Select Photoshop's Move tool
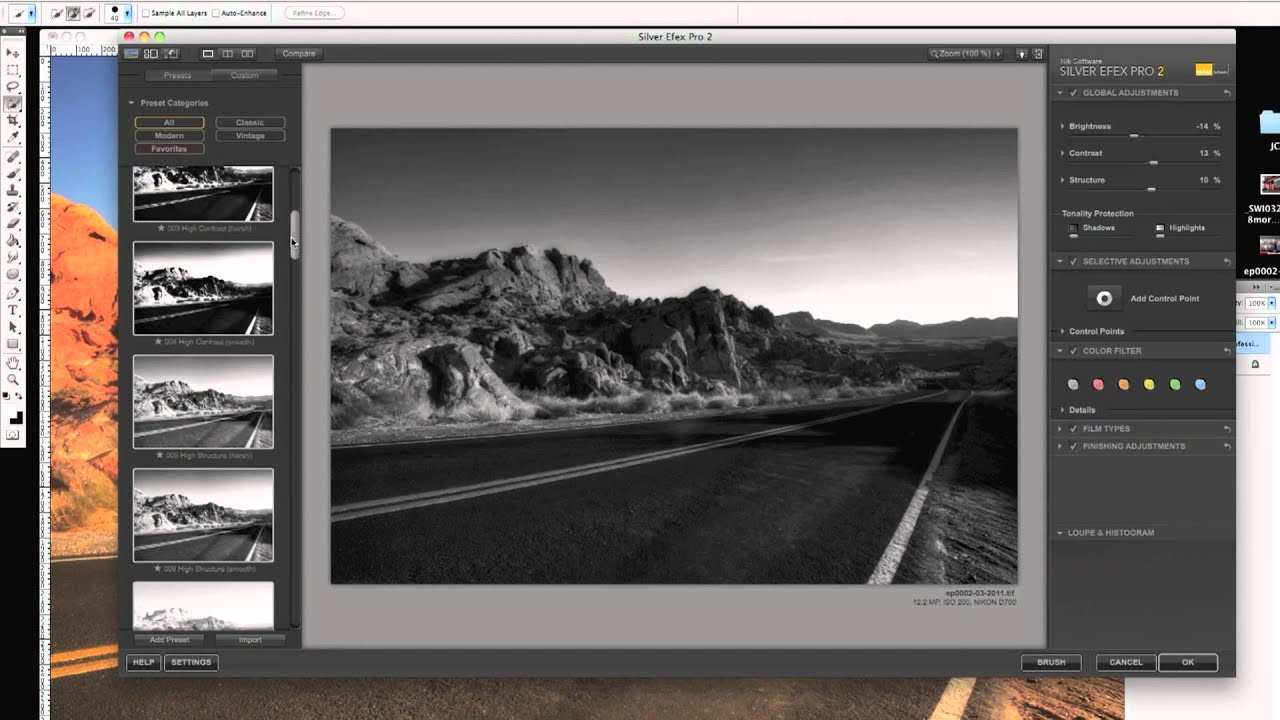Image resolution: width=1280 pixels, height=720 pixels. click(13, 53)
